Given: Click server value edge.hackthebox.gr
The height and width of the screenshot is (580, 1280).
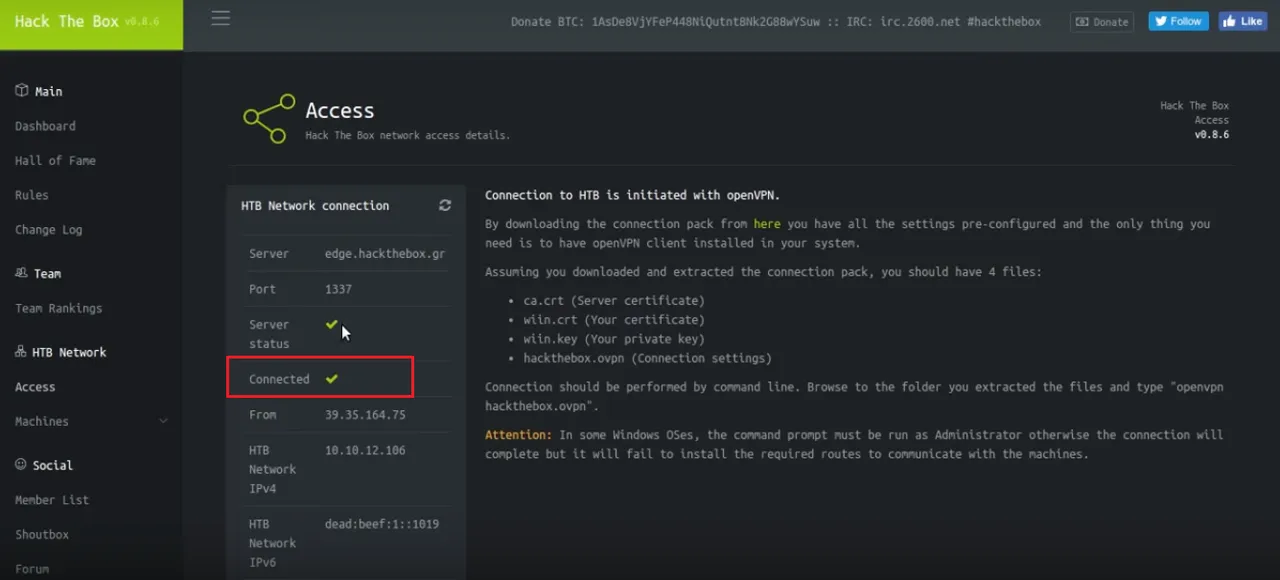Looking at the screenshot, I should [x=385, y=254].
